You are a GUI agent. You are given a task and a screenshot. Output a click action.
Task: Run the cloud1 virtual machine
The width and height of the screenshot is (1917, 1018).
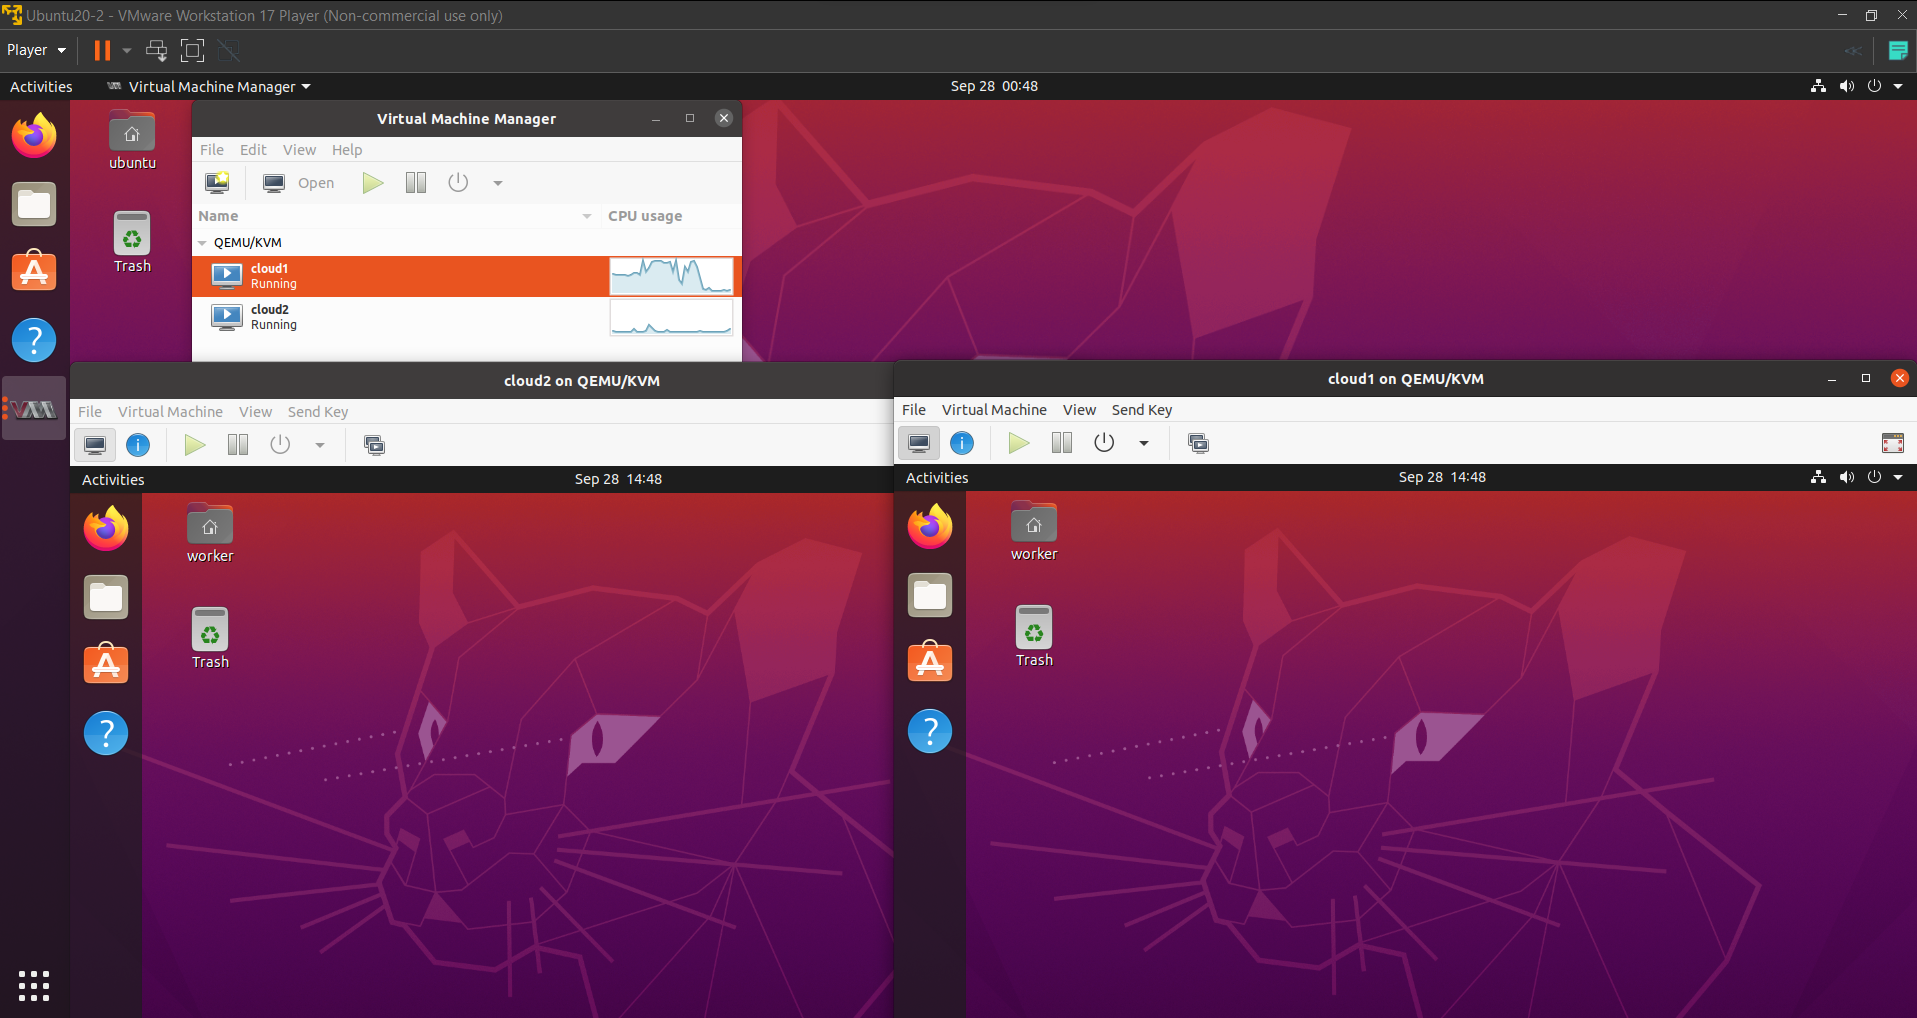(1018, 443)
